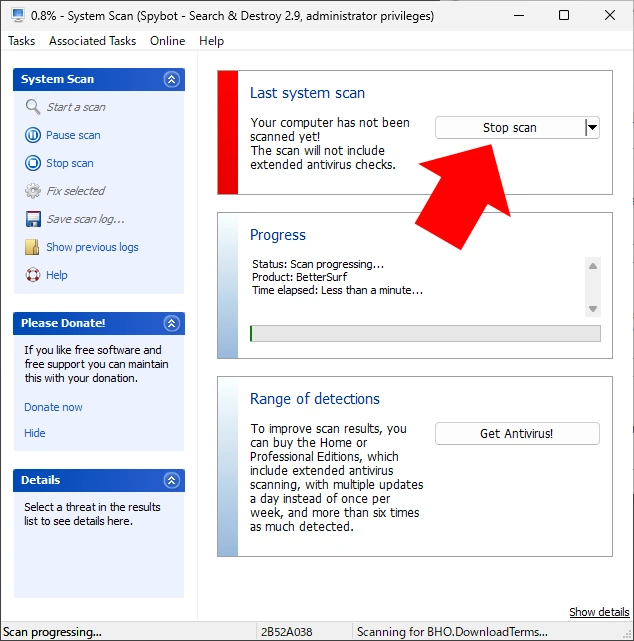This screenshot has width=634, height=641.
Task: Open the Tasks menu
Action: (22, 41)
